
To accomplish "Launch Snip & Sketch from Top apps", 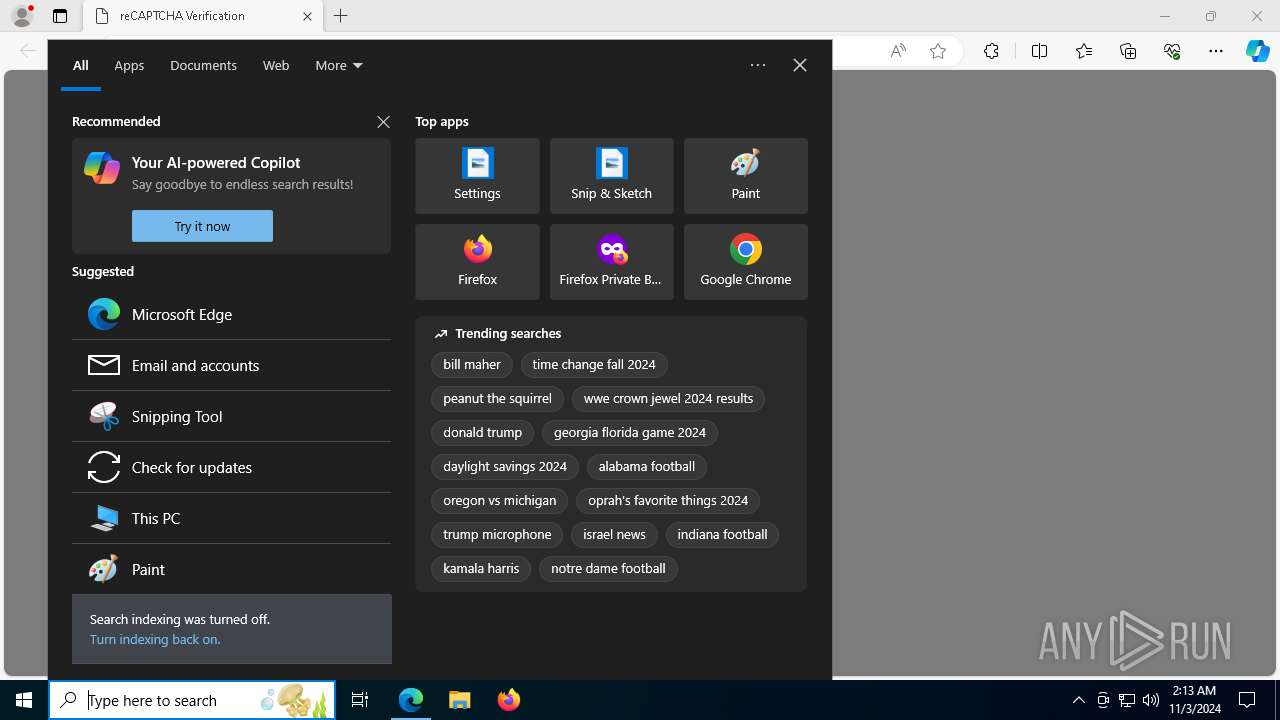I will coord(611,176).
